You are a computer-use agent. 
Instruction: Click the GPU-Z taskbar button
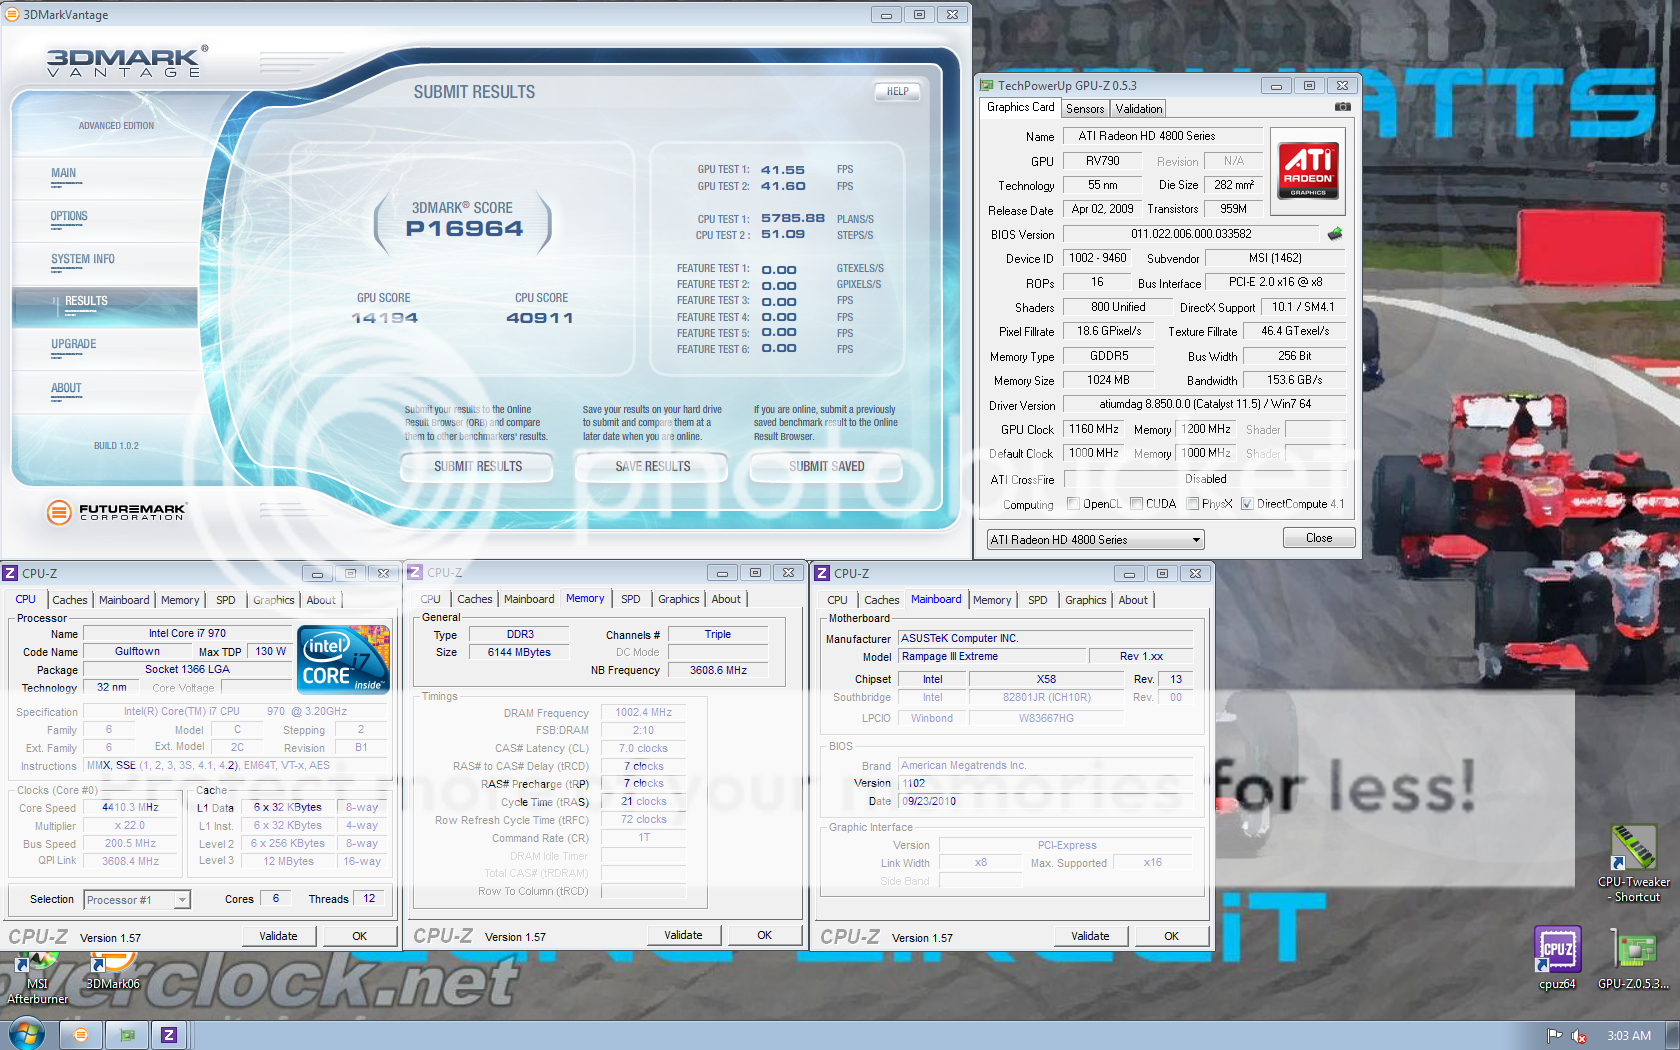pos(127,1035)
